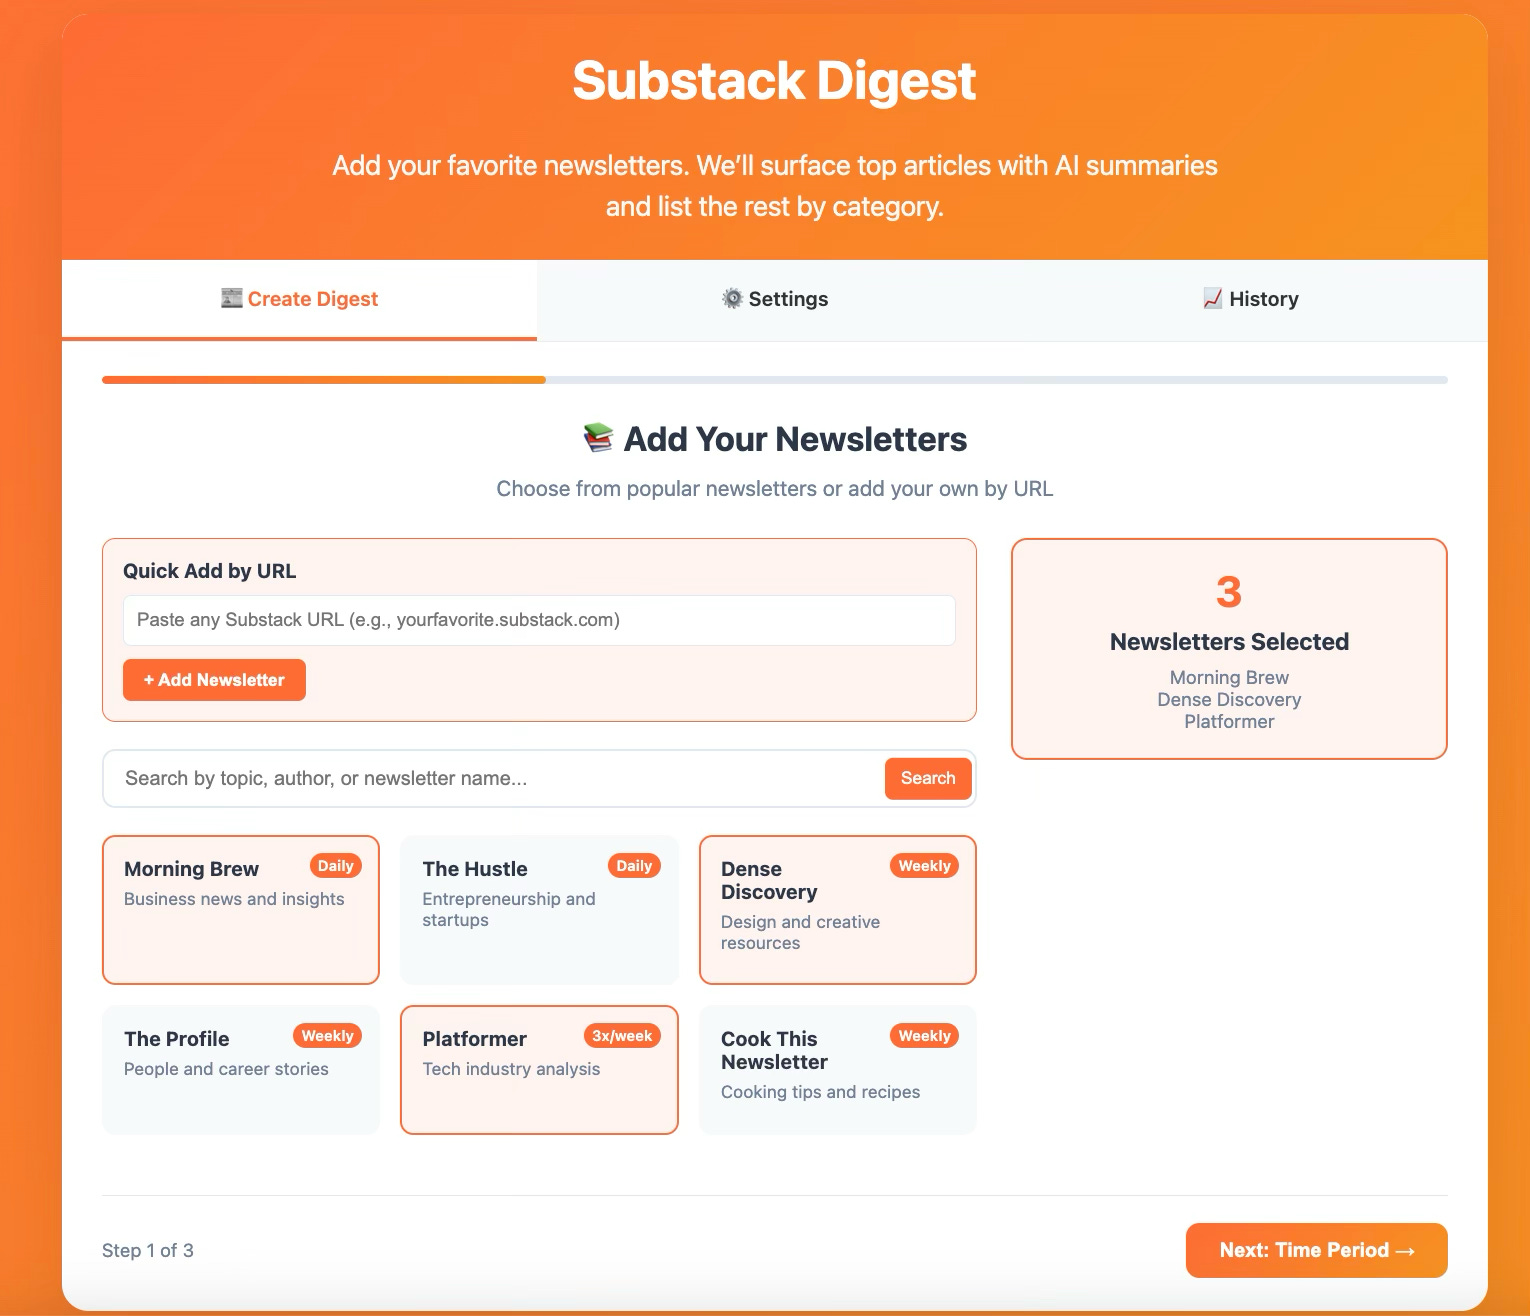The width and height of the screenshot is (1530, 1316).
Task: Click the Step 1 of 3 label
Action: [148, 1250]
